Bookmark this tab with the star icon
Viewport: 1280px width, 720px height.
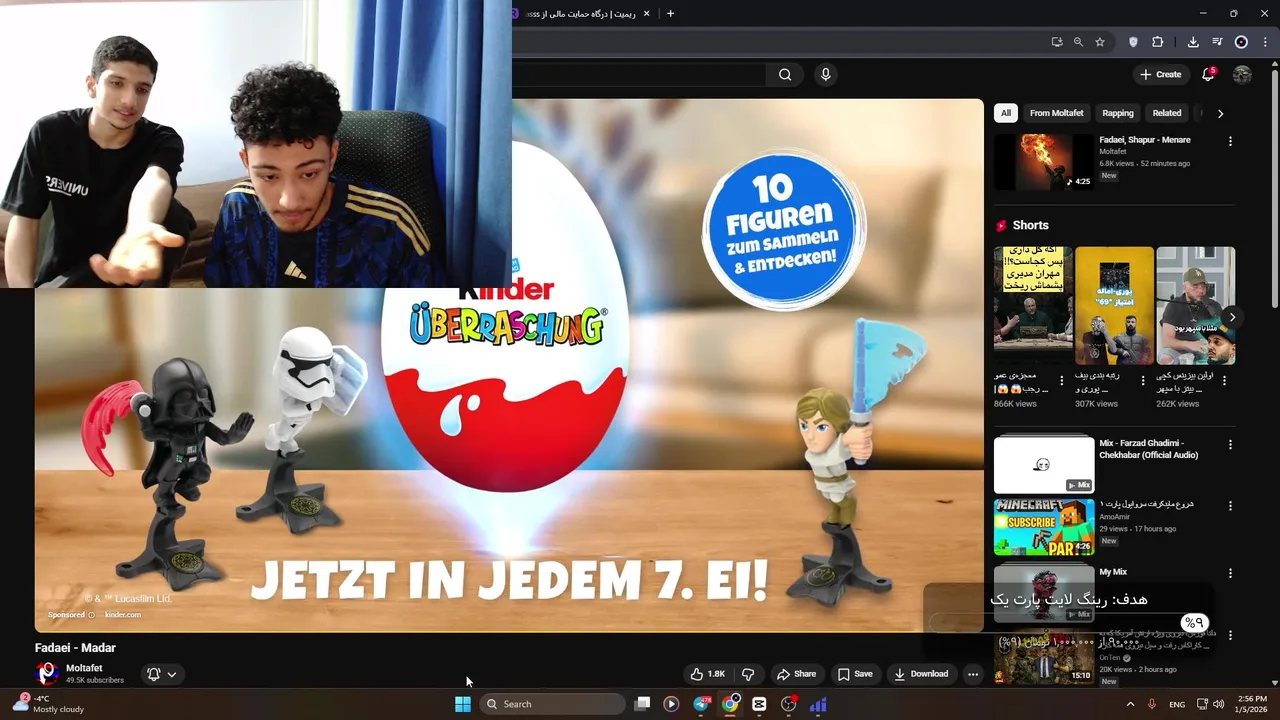tap(1100, 42)
